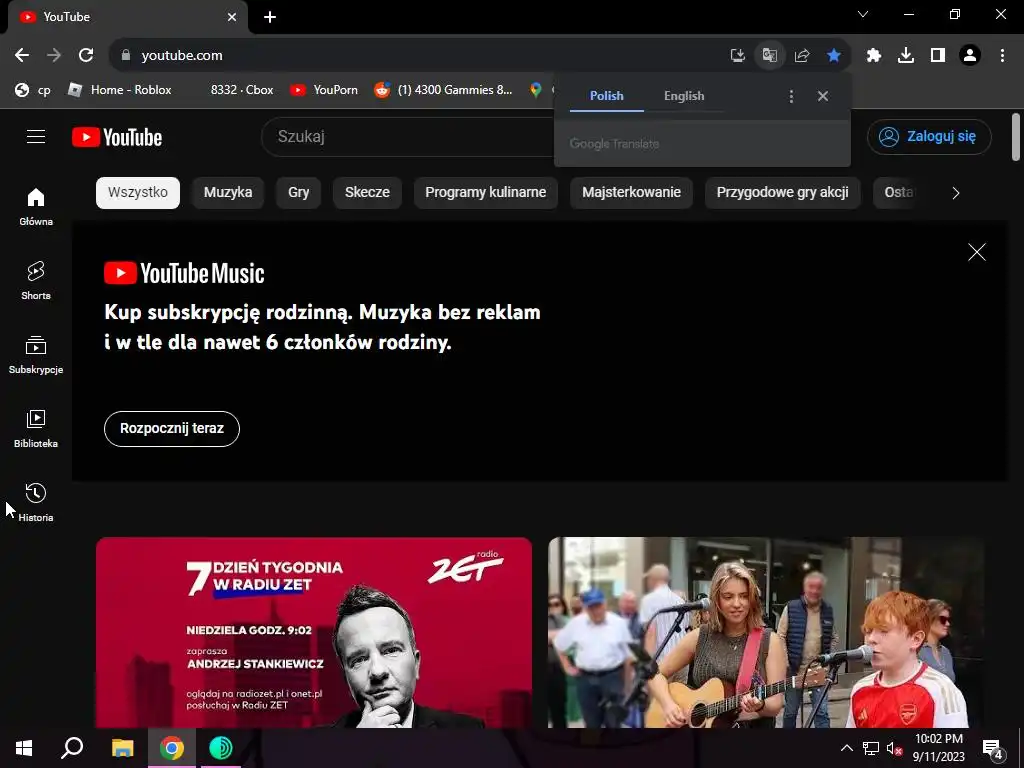The image size is (1024, 768).
Task: Click the Rozpocznij teraz button
Action: [x=172, y=429]
